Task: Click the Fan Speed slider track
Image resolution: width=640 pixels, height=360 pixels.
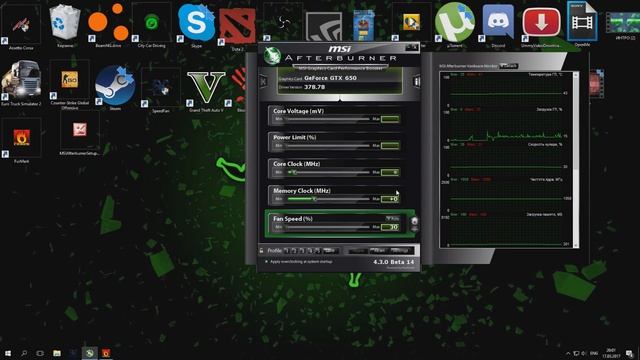Action: [x=329, y=227]
